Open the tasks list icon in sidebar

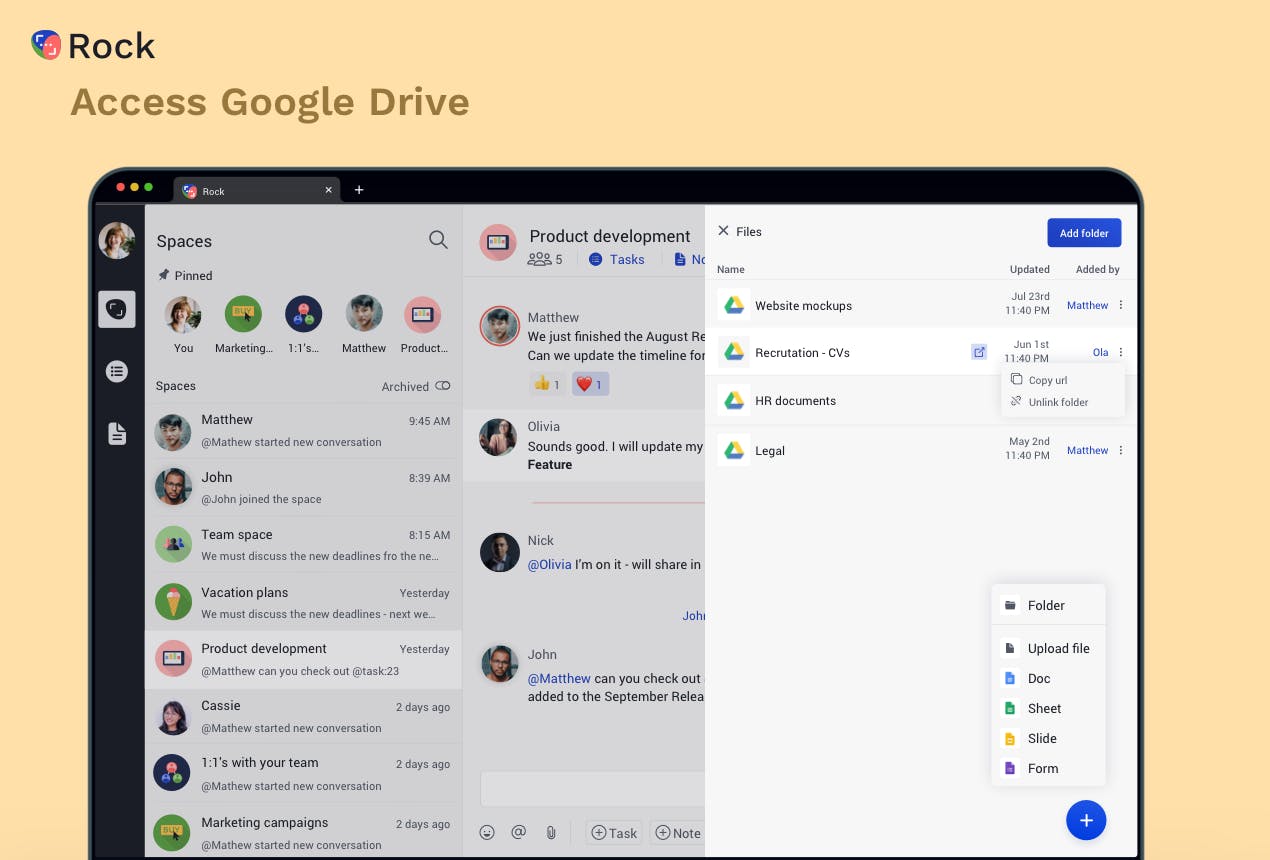click(117, 372)
